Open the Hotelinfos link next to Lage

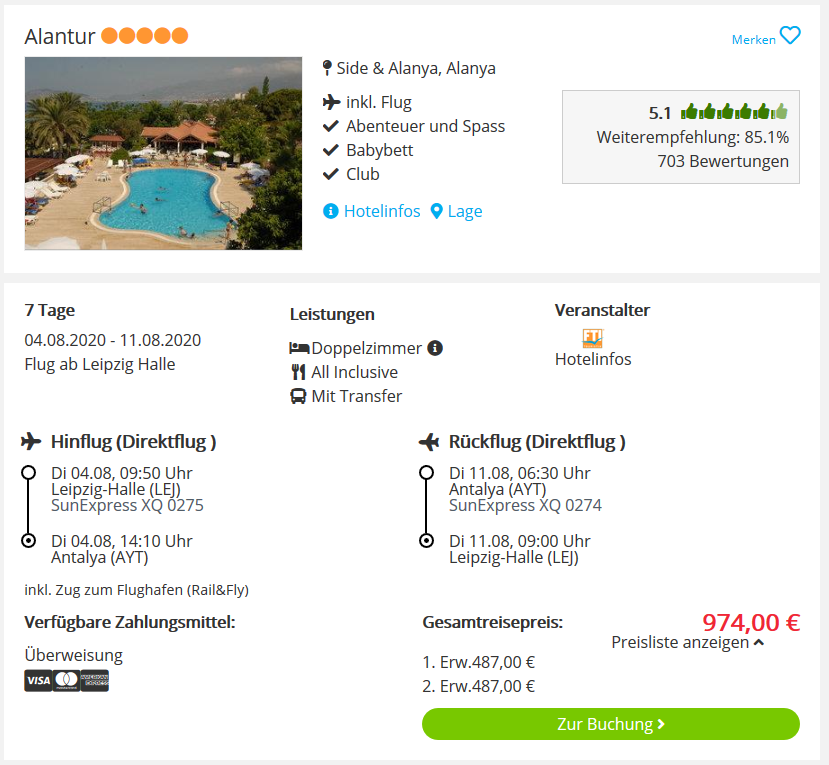coord(382,211)
